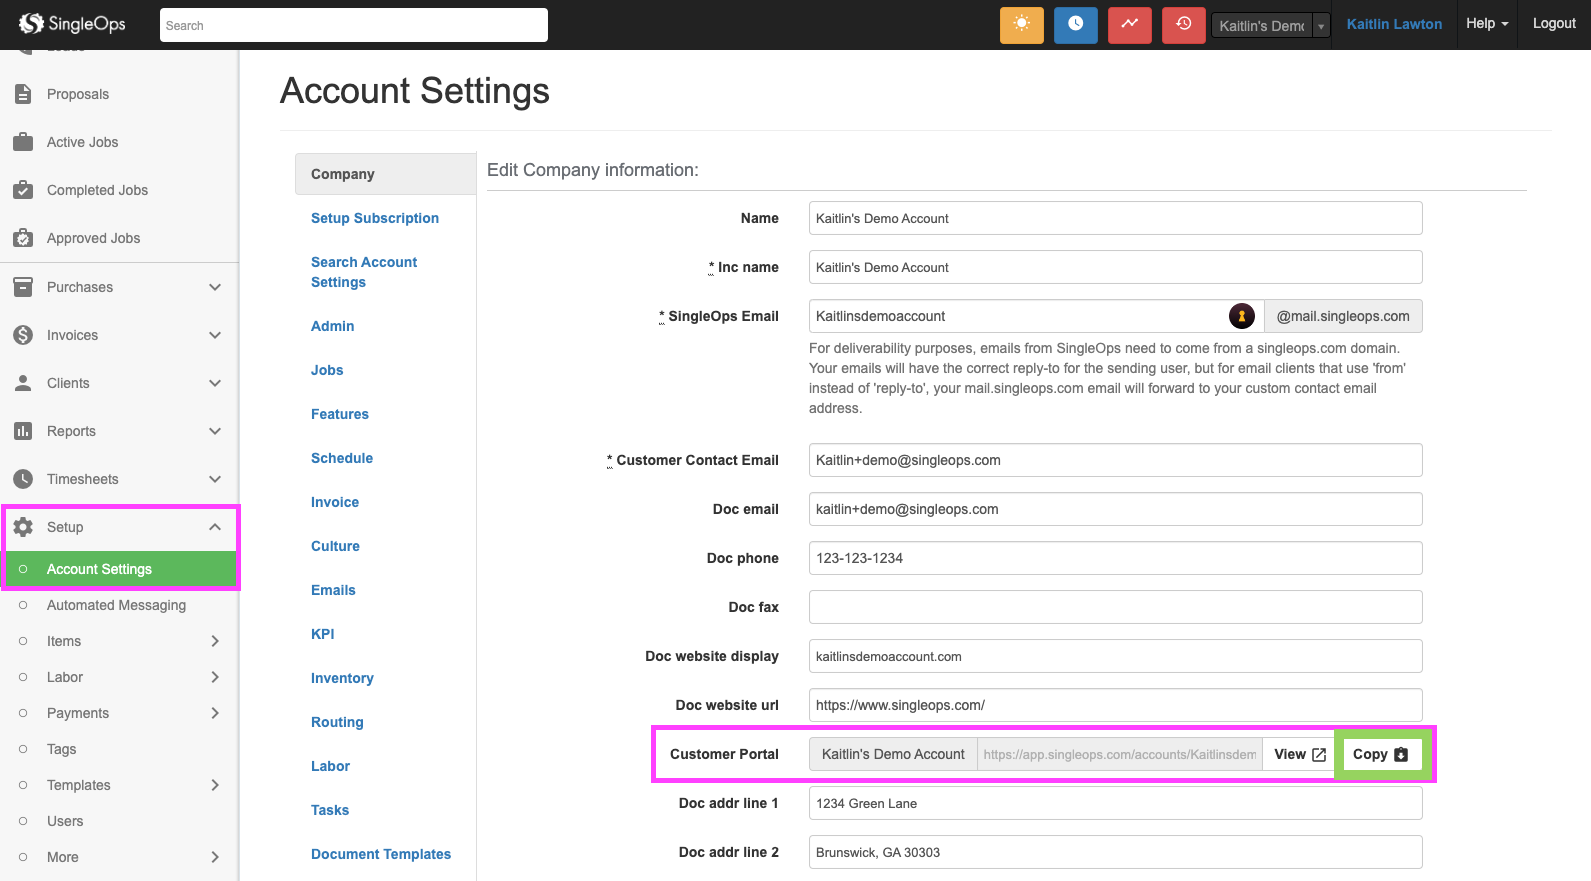View the Customer Portal page
The image size is (1591, 881).
[1299, 754]
